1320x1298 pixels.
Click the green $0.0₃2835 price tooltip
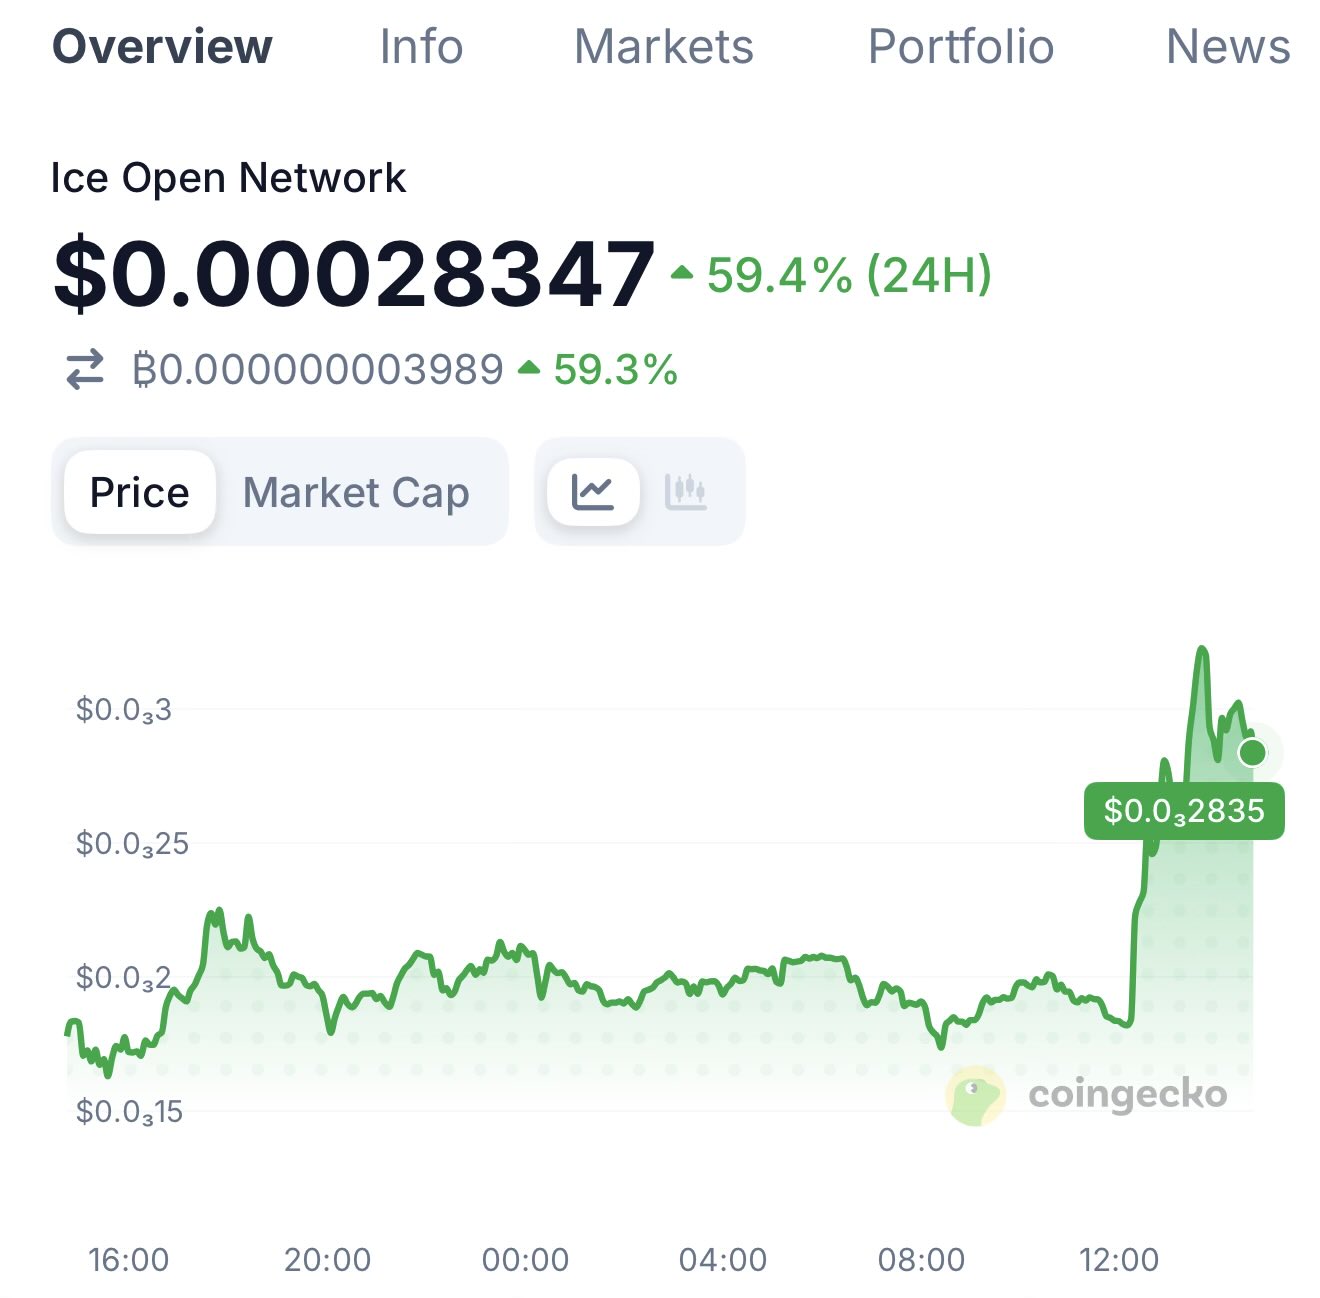(x=1184, y=810)
